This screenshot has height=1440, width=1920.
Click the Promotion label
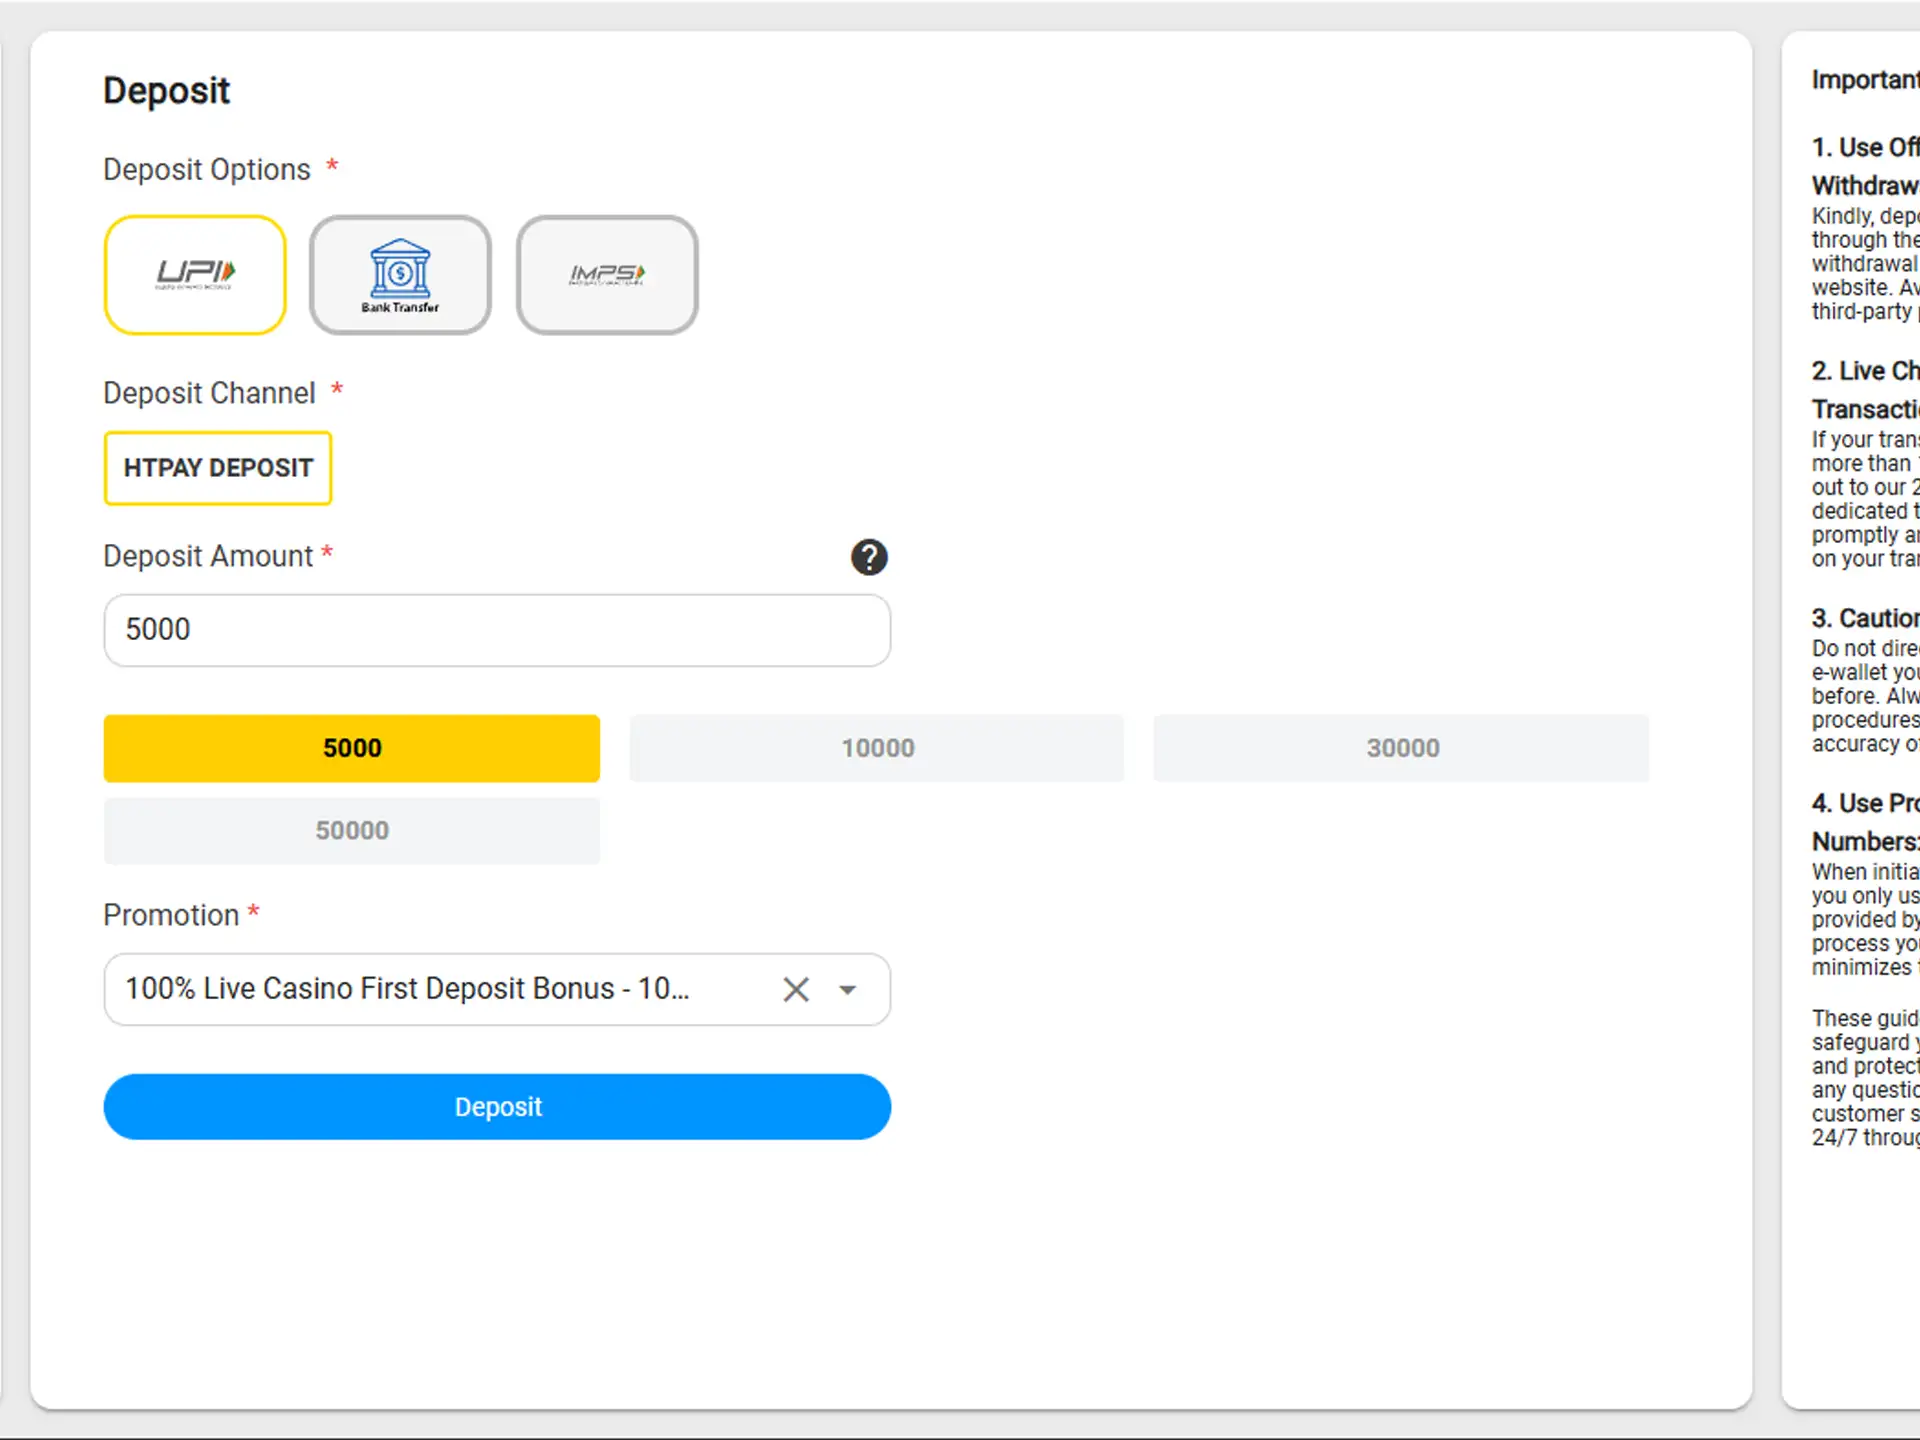coord(171,915)
